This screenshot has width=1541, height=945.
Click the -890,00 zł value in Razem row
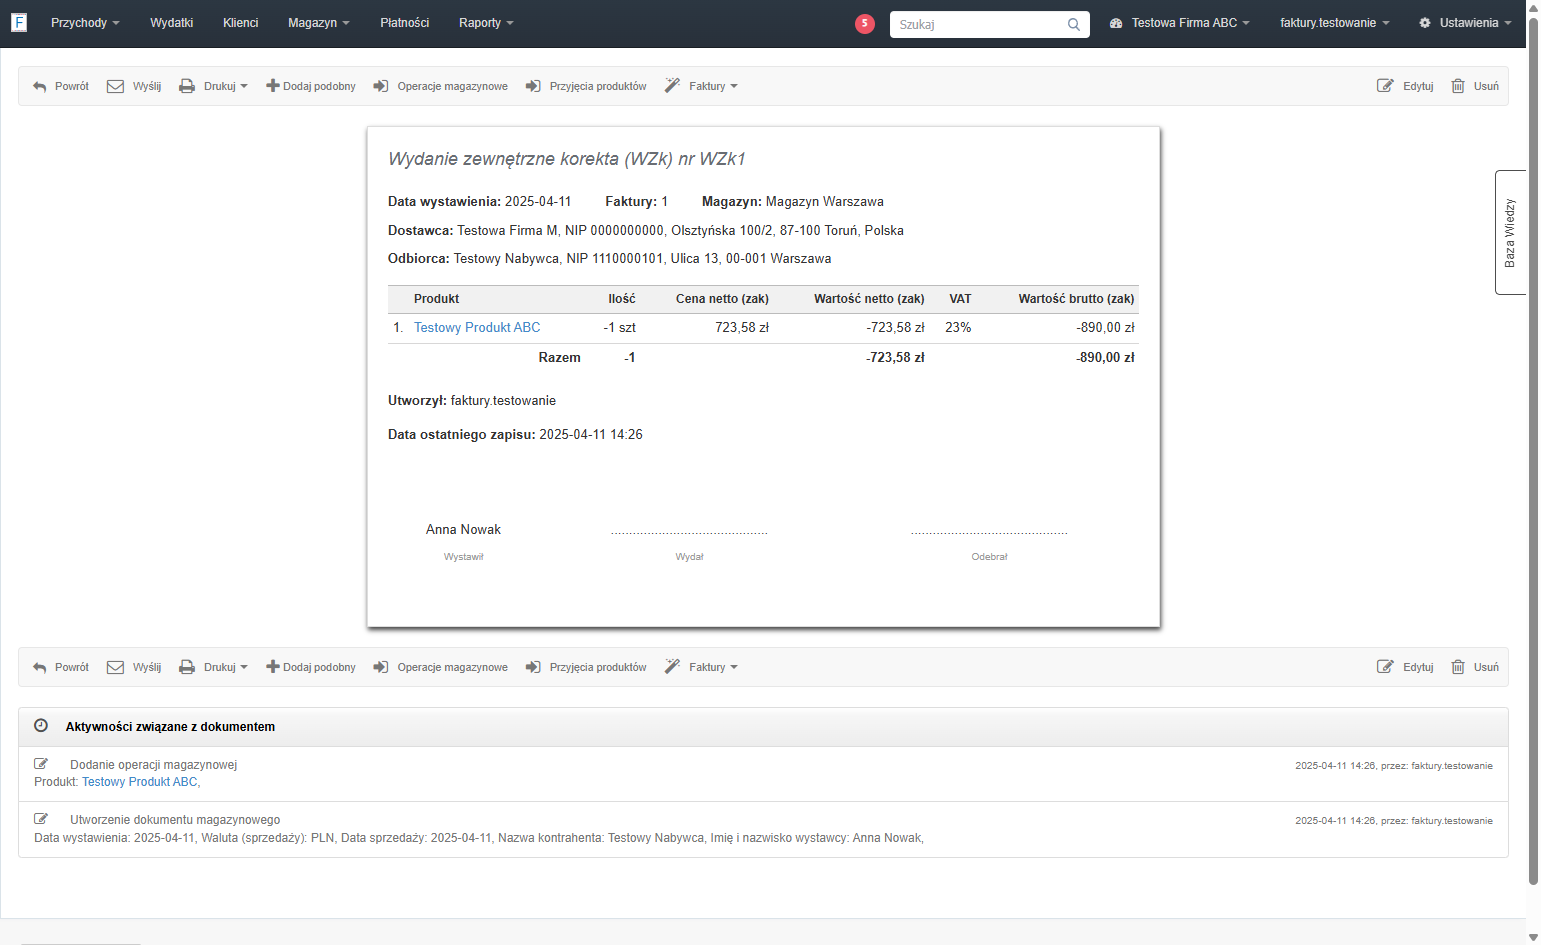click(x=1105, y=358)
